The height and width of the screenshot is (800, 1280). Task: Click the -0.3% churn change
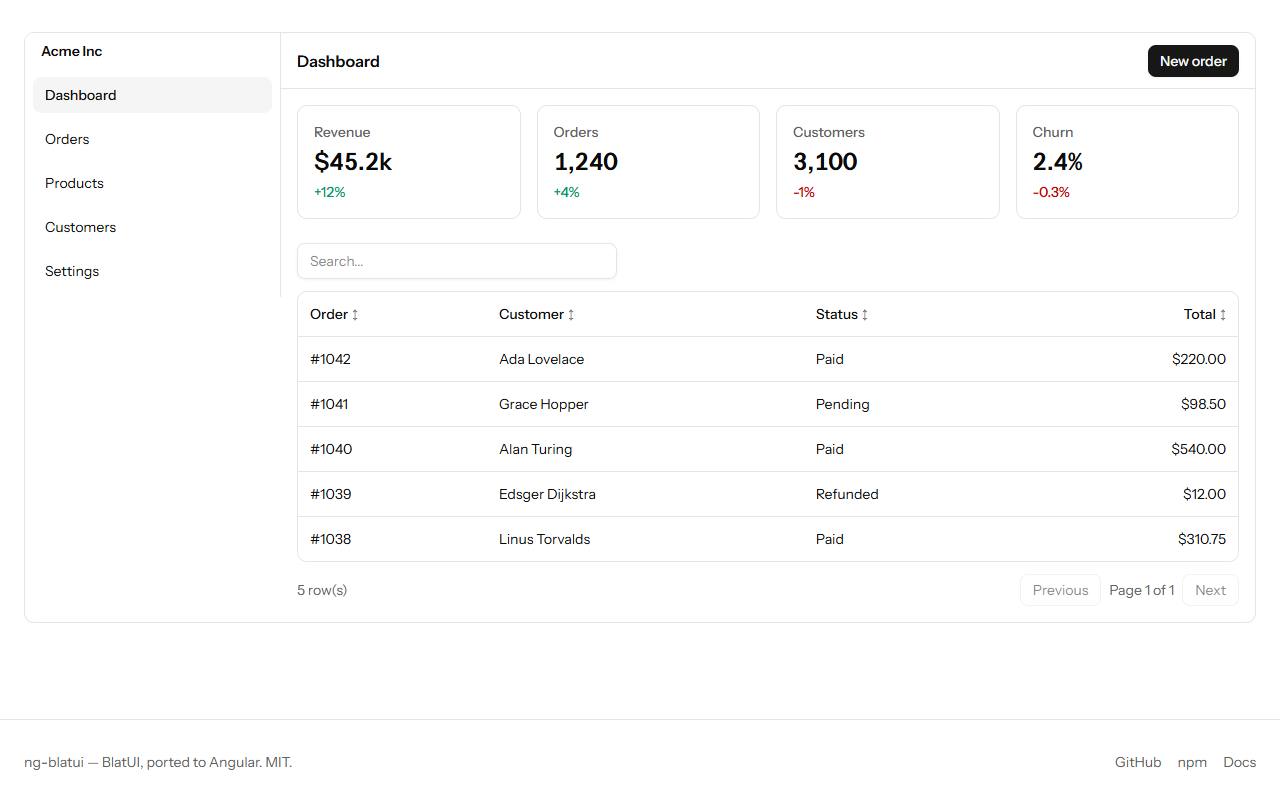(x=1051, y=192)
